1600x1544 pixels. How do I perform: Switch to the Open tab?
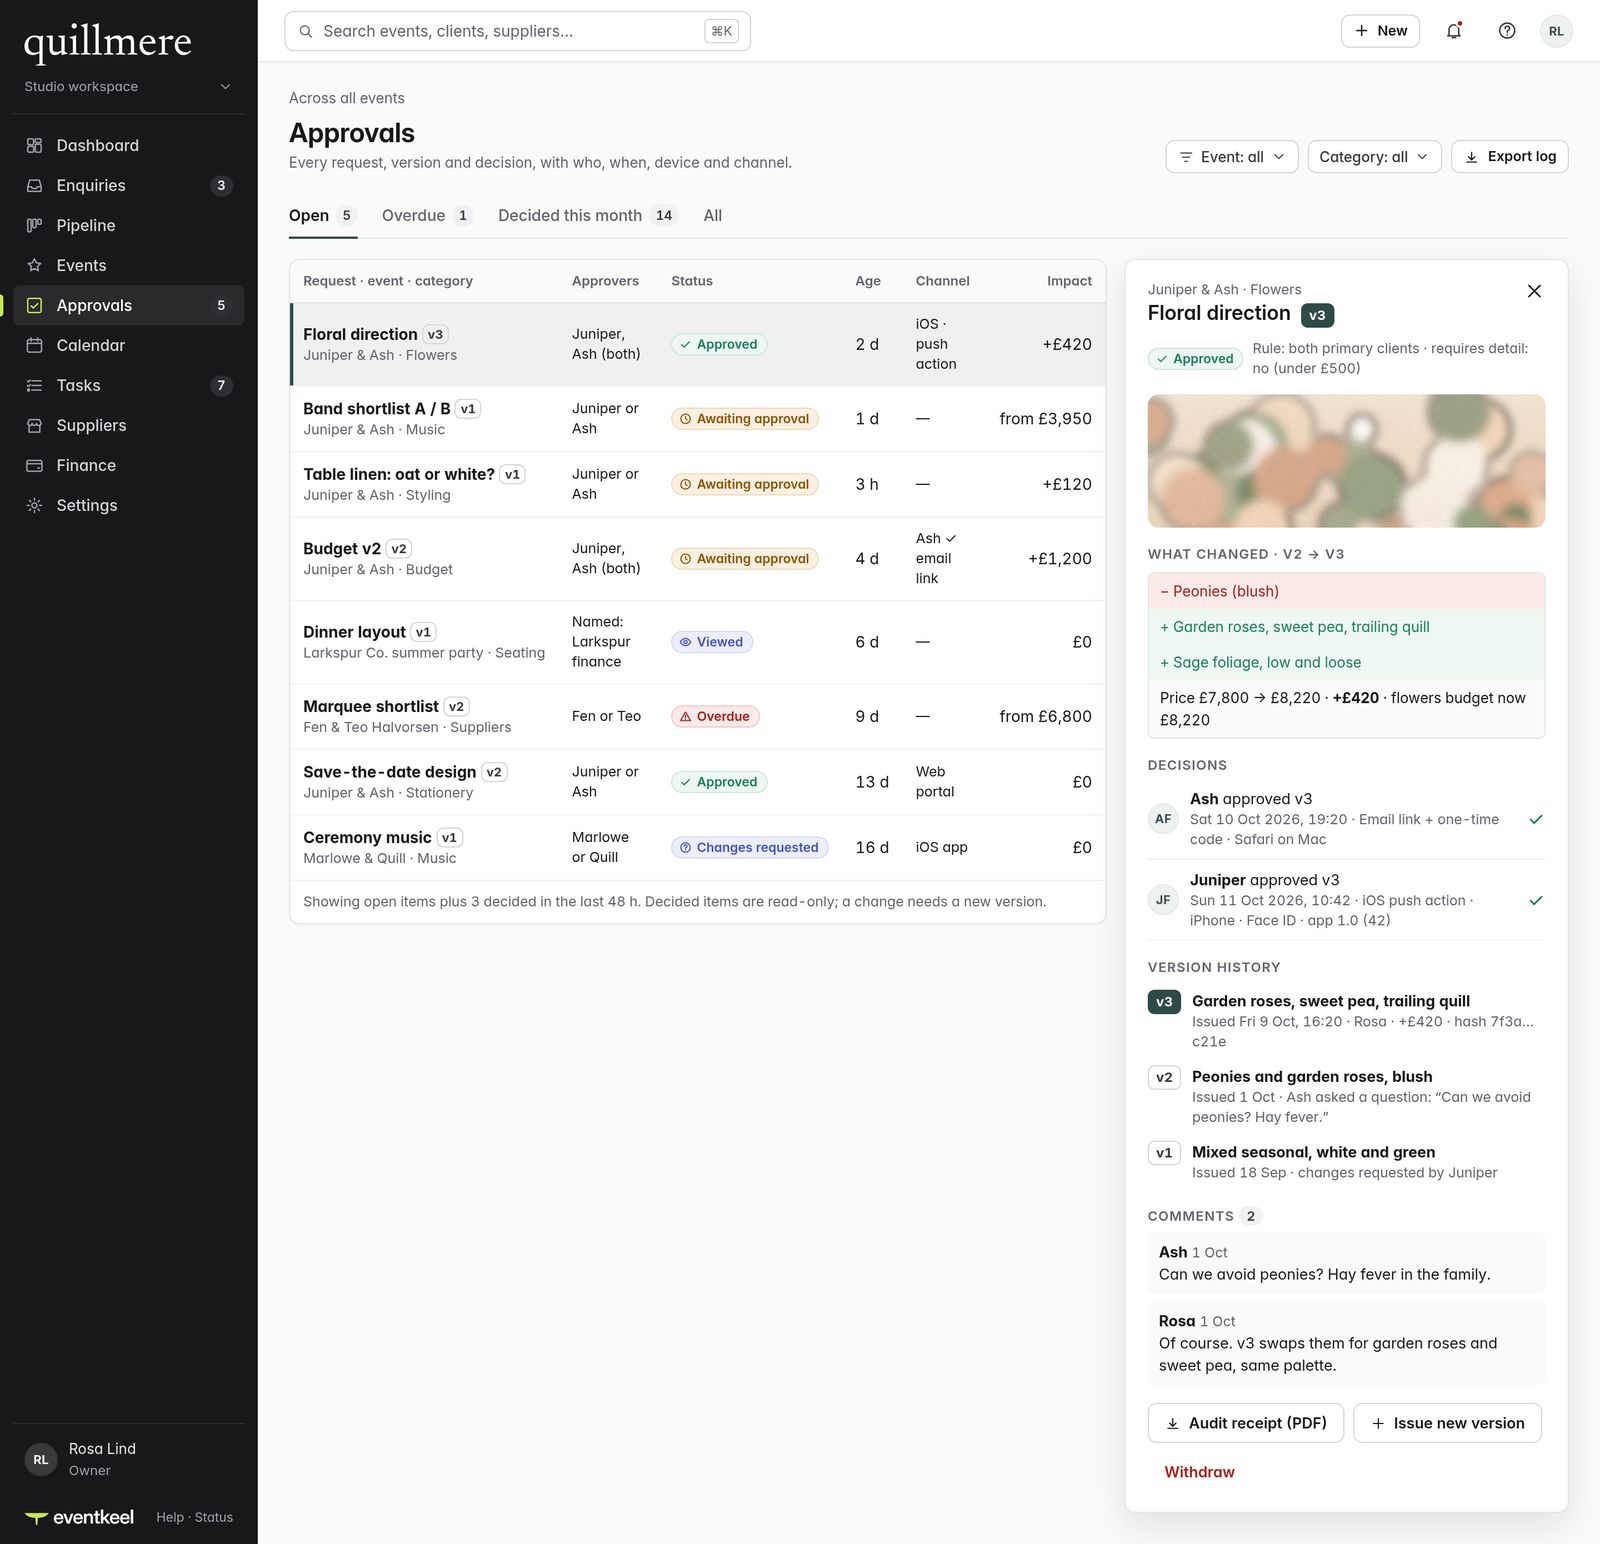point(322,215)
